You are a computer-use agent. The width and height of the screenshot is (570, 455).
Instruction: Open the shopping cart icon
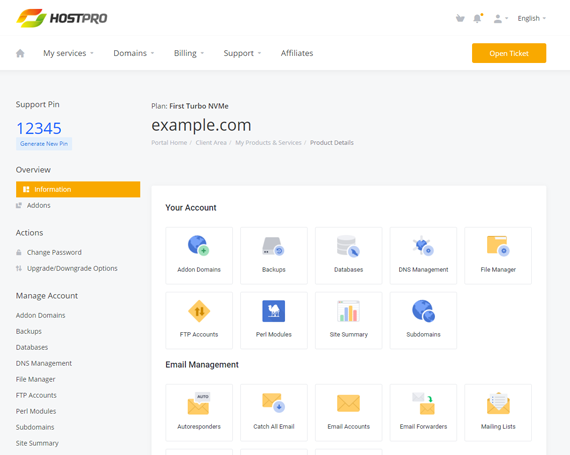pos(460,18)
